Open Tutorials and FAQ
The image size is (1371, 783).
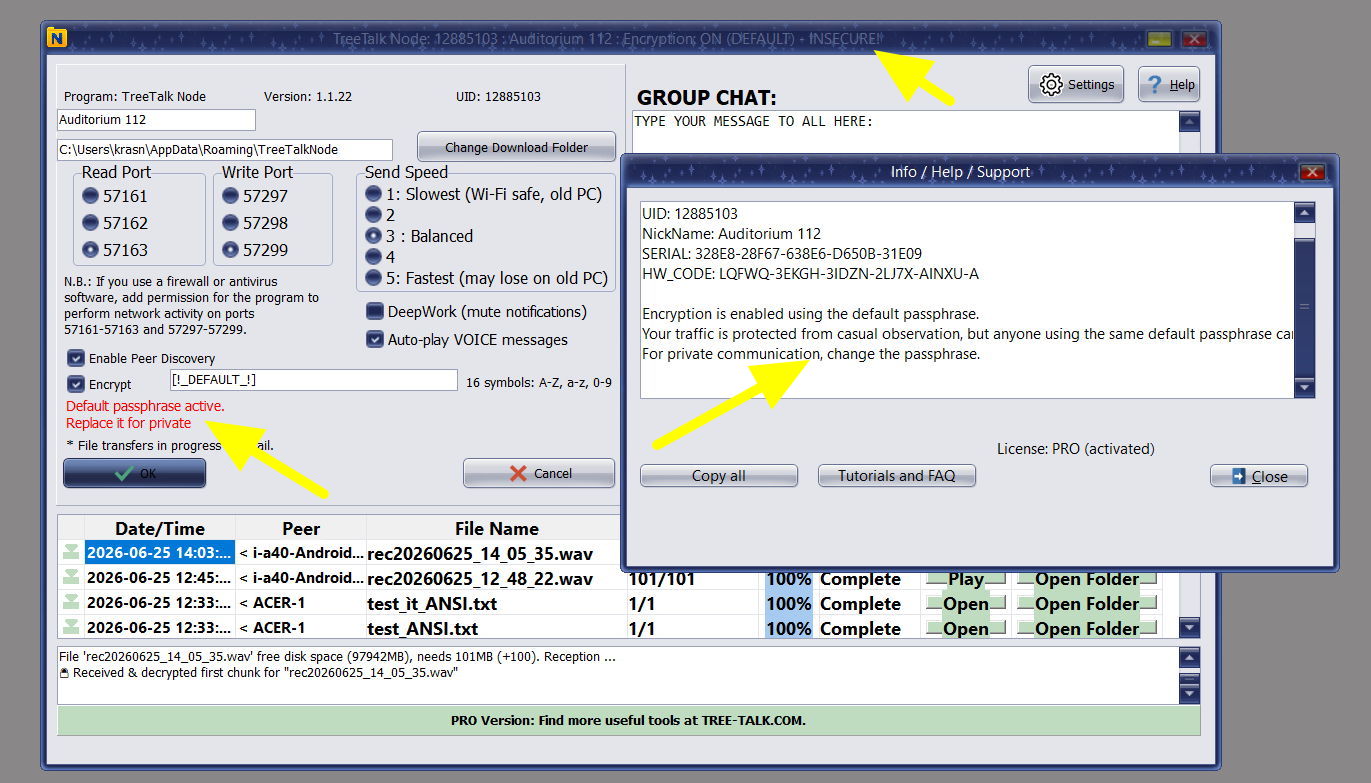click(x=897, y=476)
